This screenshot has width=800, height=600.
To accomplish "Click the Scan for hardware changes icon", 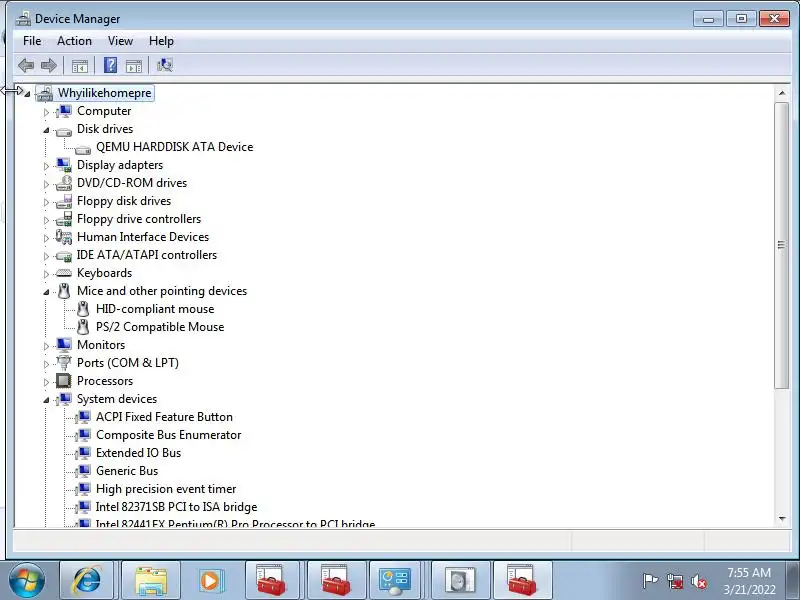I will [165, 65].
